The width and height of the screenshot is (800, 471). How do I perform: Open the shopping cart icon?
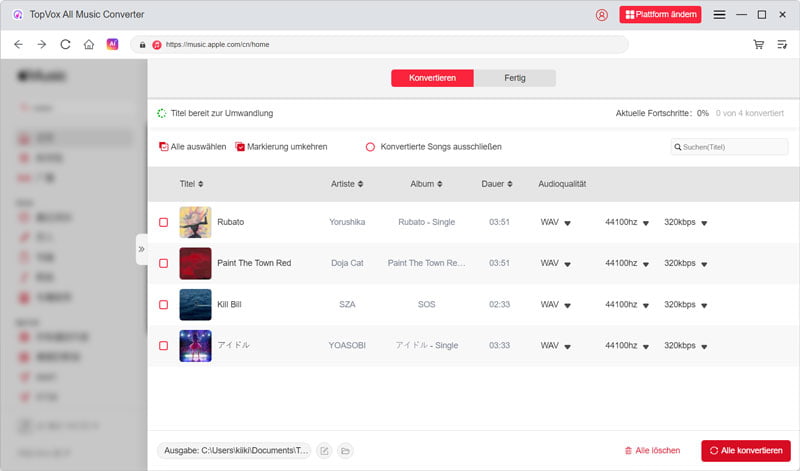pyautogui.click(x=759, y=44)
